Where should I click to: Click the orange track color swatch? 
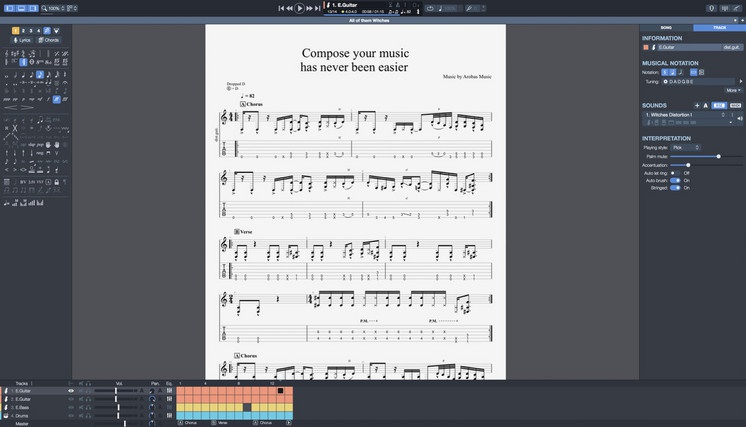646,47
